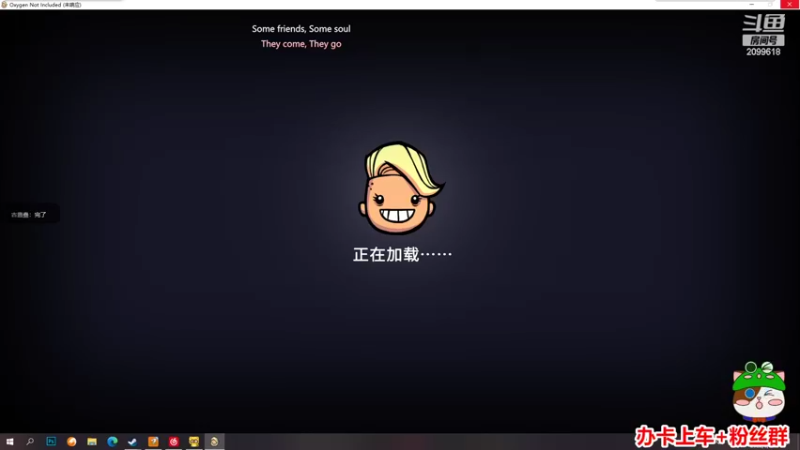Switch to Oxygen Not Included taskbar icon
The height and width of the screenshot is (450, 800).
[x=214, y=441]
